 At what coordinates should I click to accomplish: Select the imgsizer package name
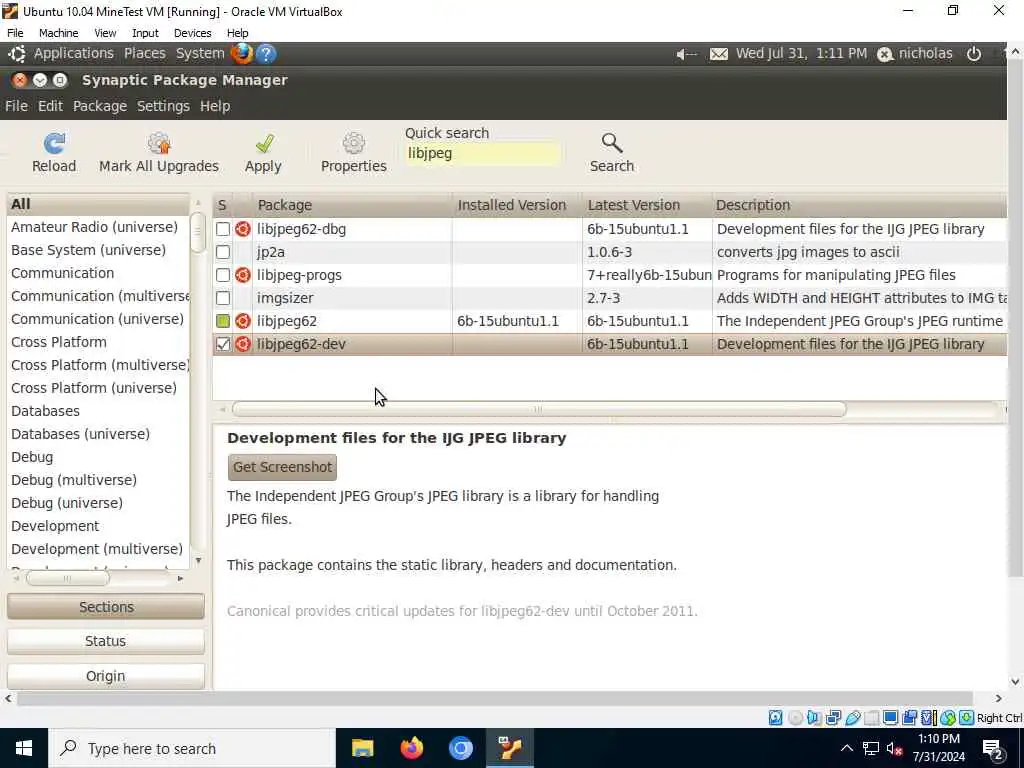285,298
